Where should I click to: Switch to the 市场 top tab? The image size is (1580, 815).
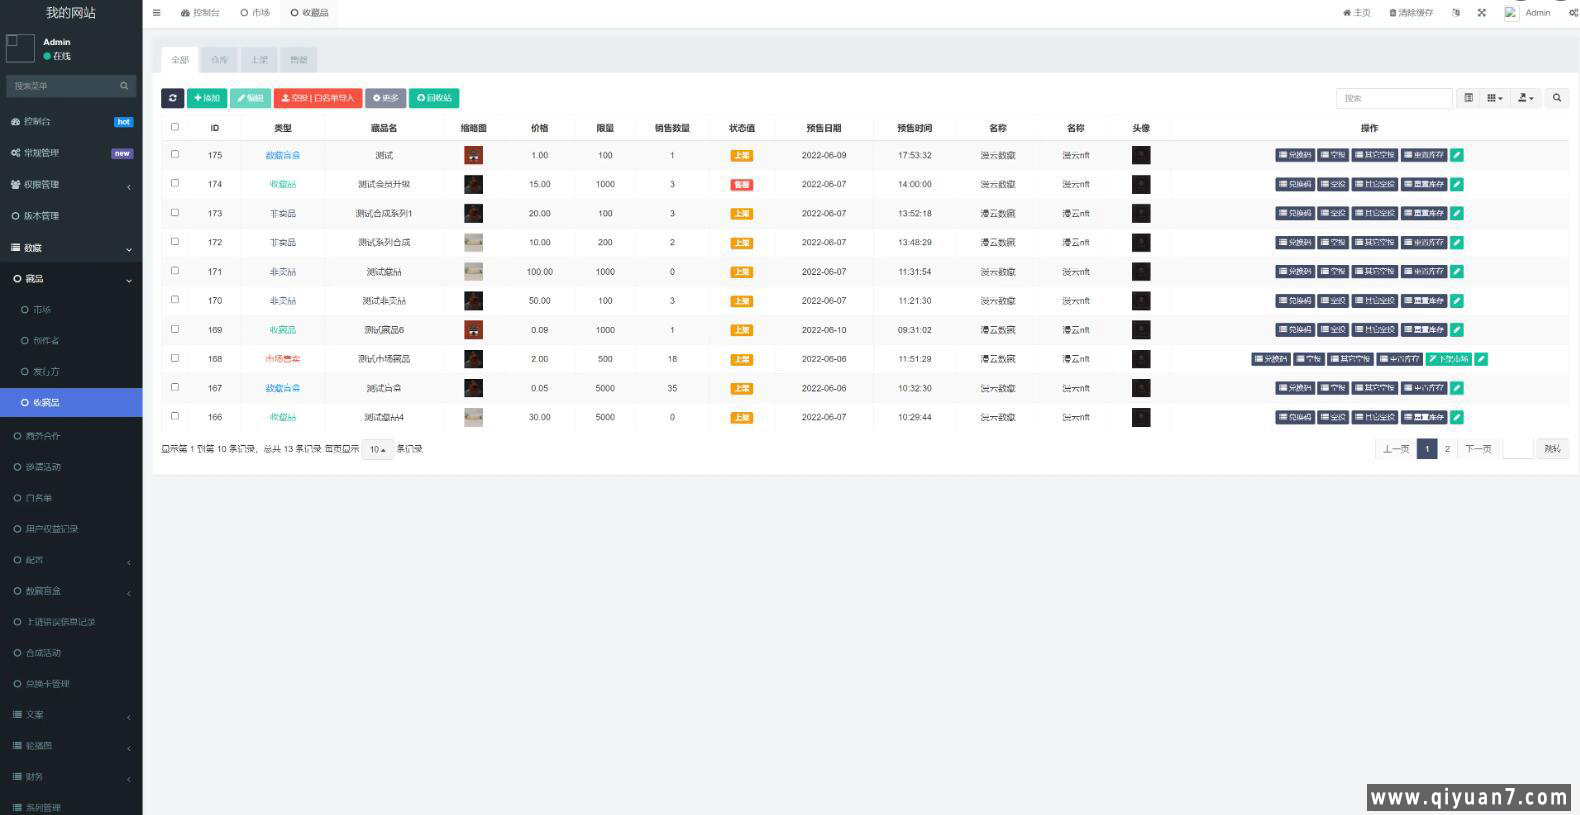[255, 13]
